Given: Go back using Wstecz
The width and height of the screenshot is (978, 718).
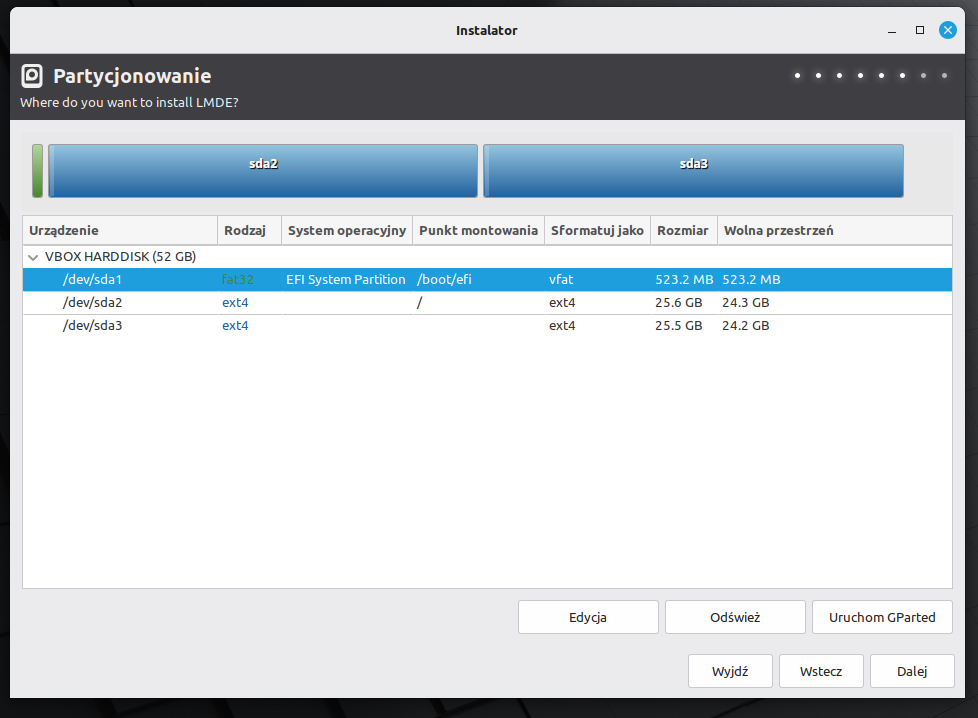Looking at the screenshot, I should coord(821,671).
